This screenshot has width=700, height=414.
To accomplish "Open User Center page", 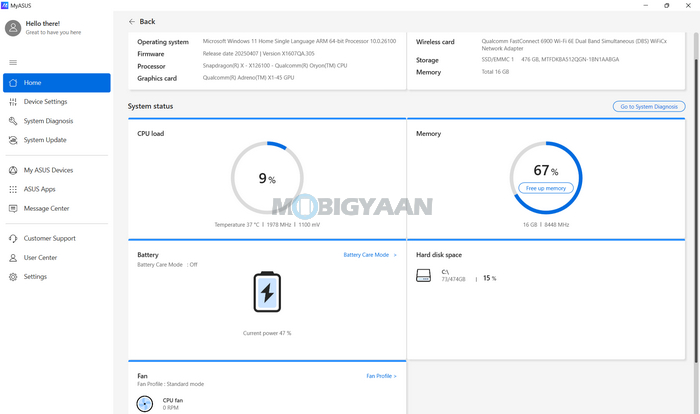I will pyautogui.click(x=57, y=258).
